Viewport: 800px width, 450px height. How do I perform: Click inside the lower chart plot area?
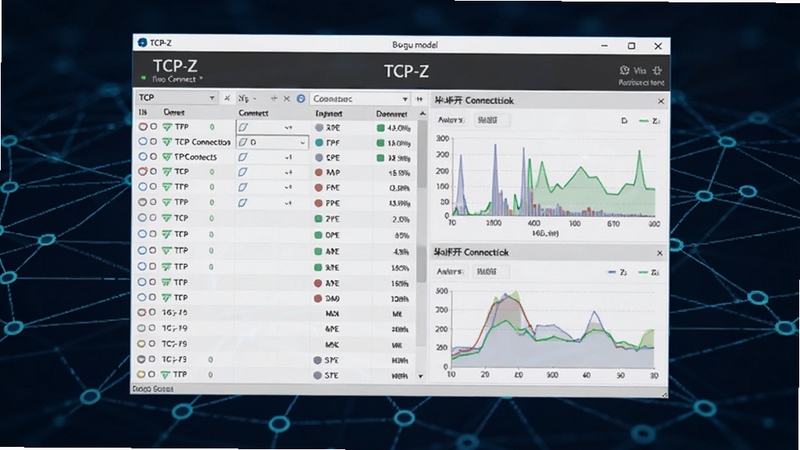pyautogui.click(x=552, y=329)
